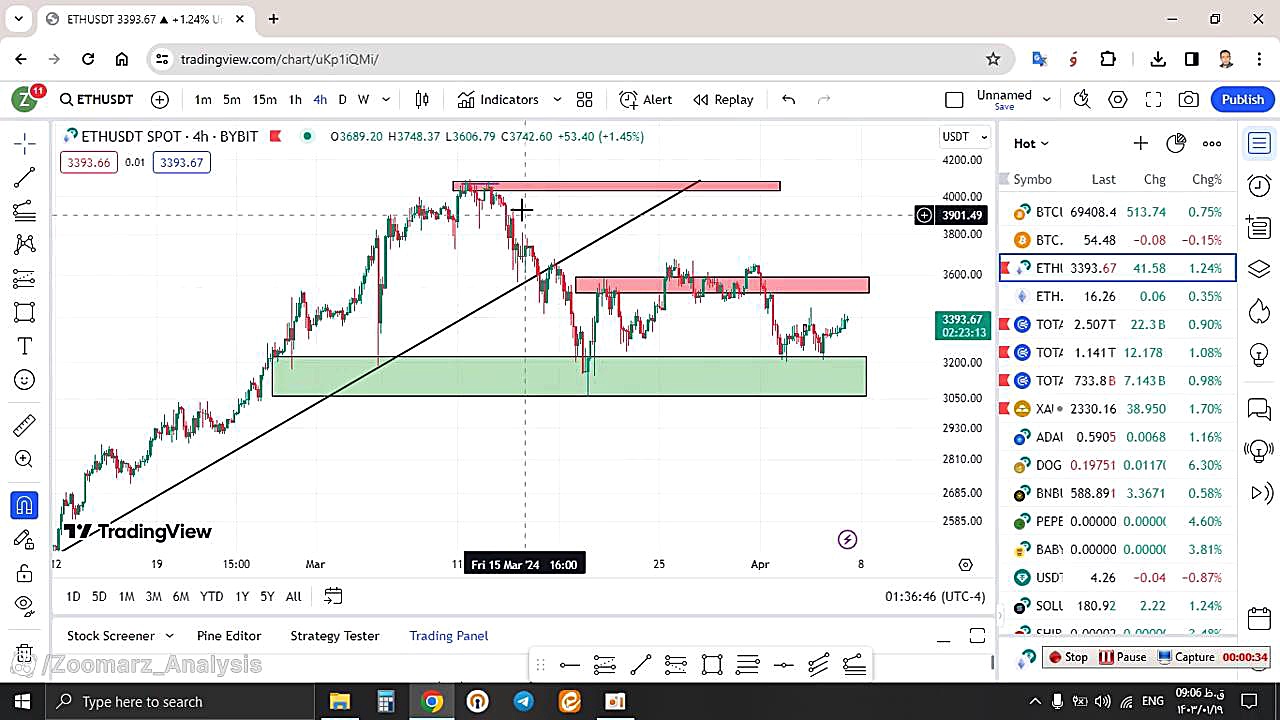Image resolution: width=1280 pixels, height=720 pixels.
Task: Select the crosshair cursor tool
Action: click(x=25, y=143)
